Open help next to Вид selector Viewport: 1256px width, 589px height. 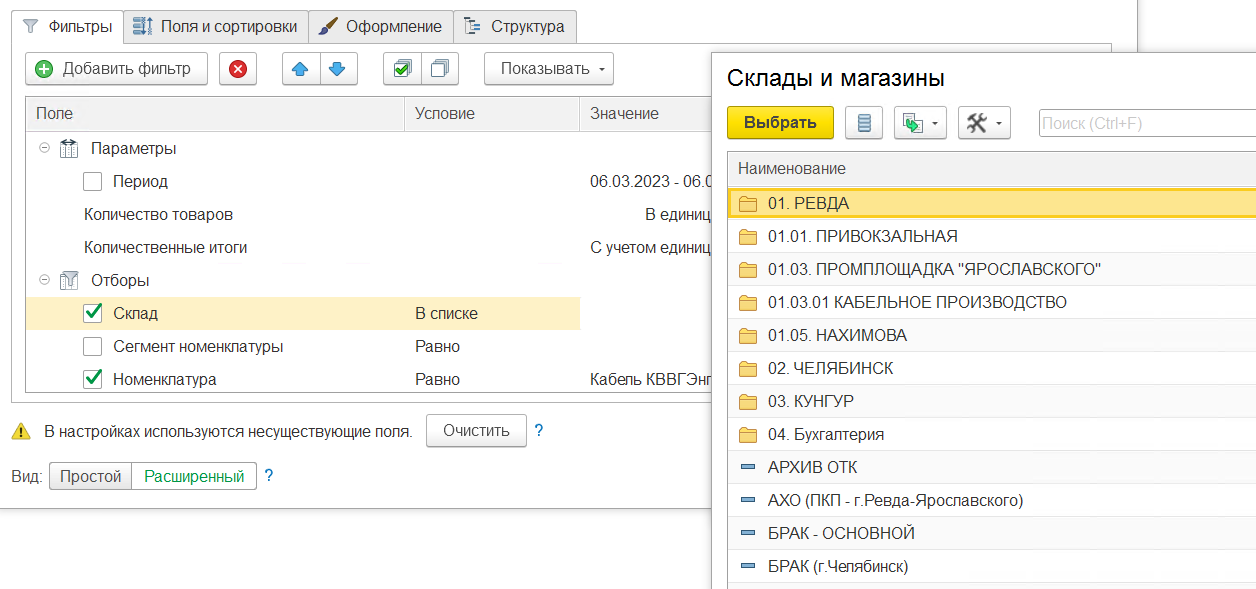(268, 476)
